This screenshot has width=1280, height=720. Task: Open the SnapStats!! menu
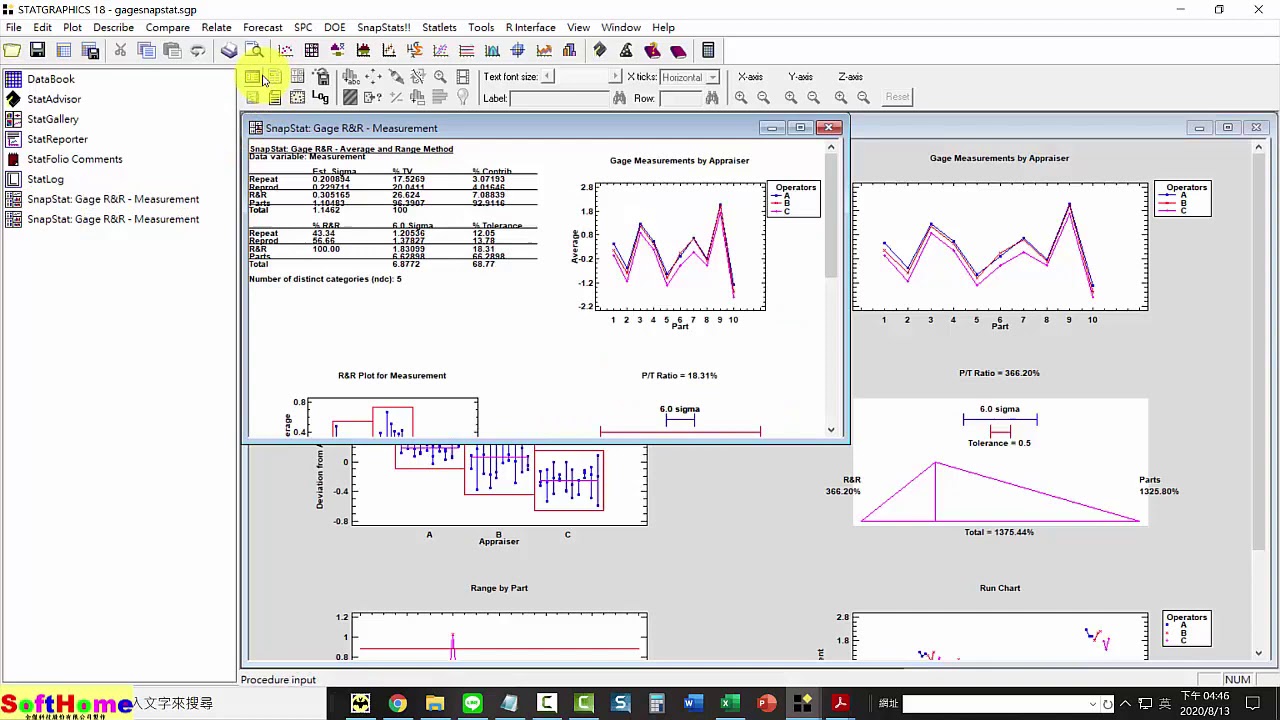tap(384, 27)
